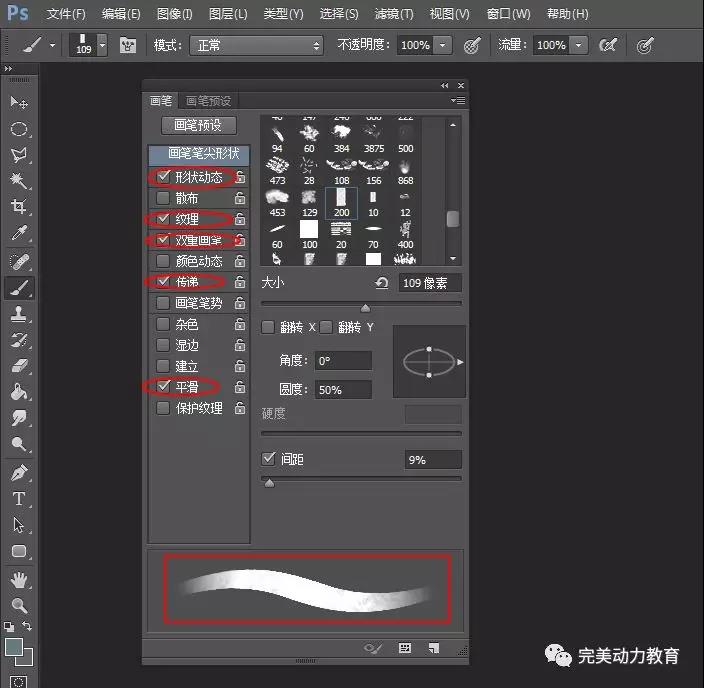Screen dimensions: 704x688
Task: Select the Hand tool
Action: click(x=18, y=579)
